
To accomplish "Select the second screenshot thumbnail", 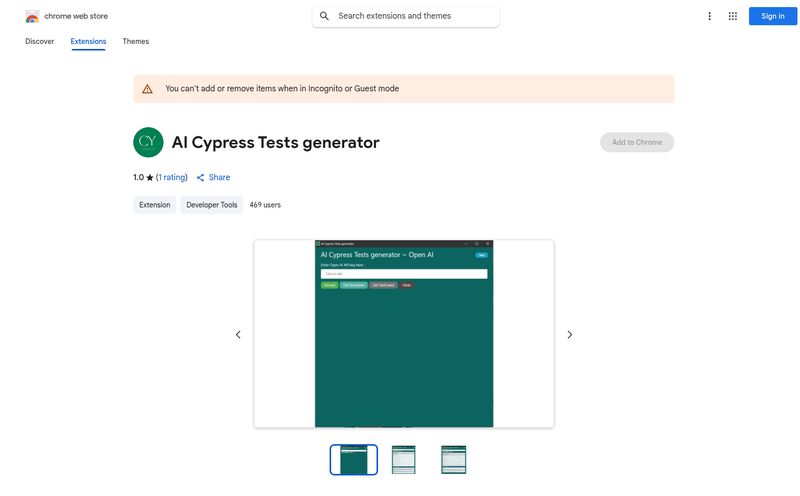I will [404, 460].
